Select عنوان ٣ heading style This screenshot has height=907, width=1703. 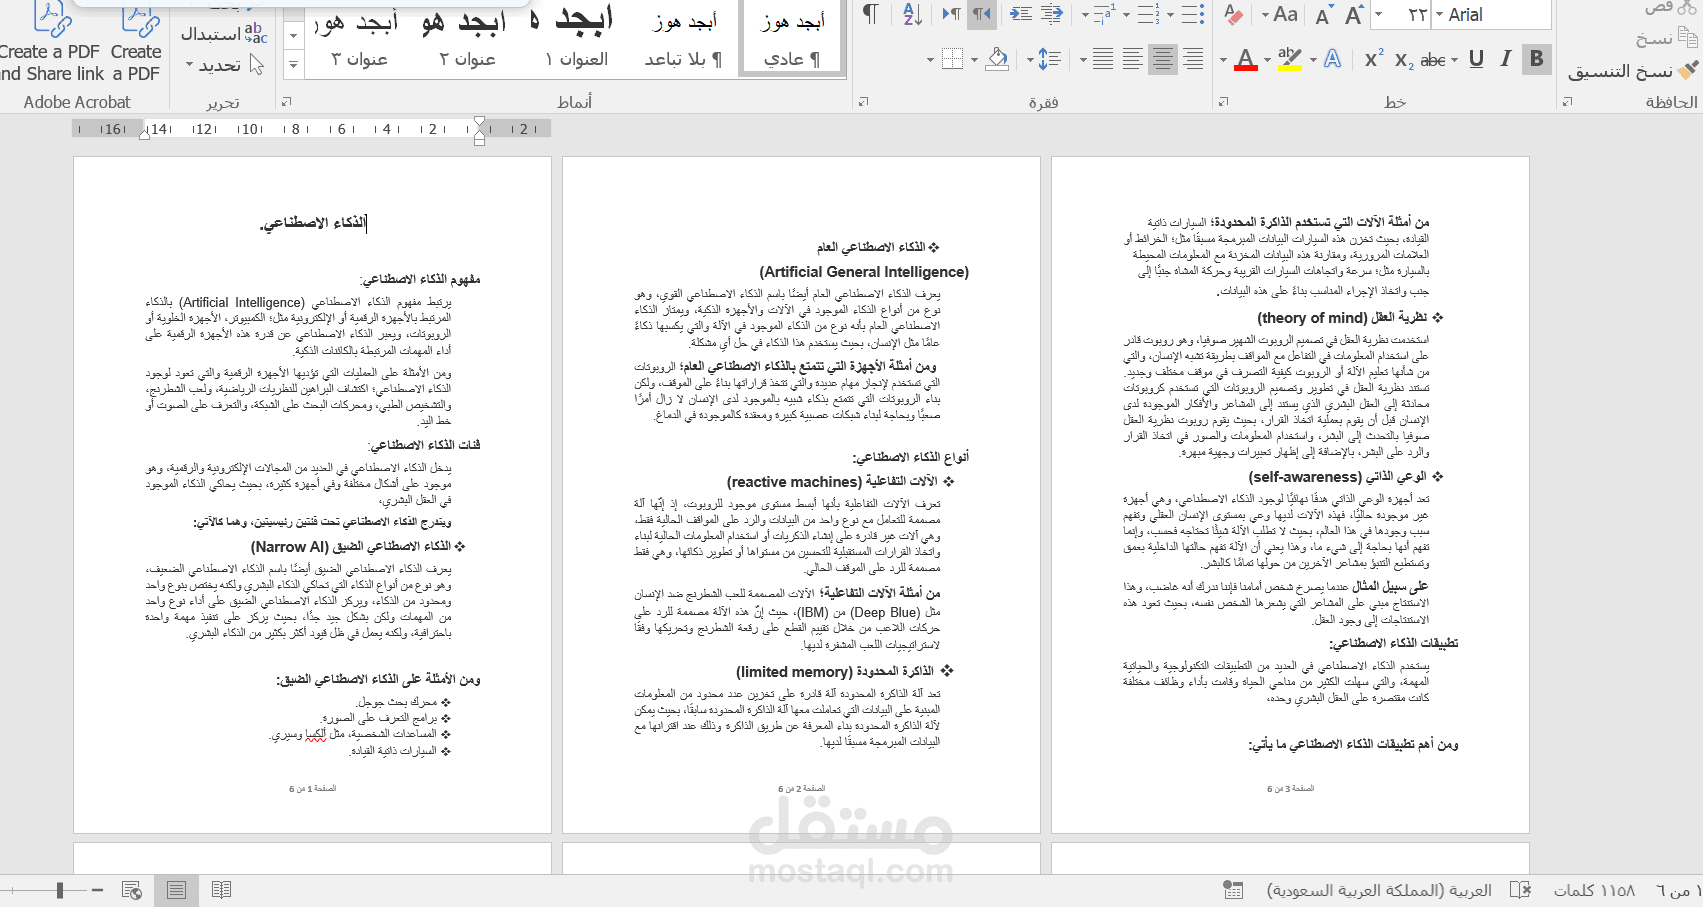(x=359, y=37)
